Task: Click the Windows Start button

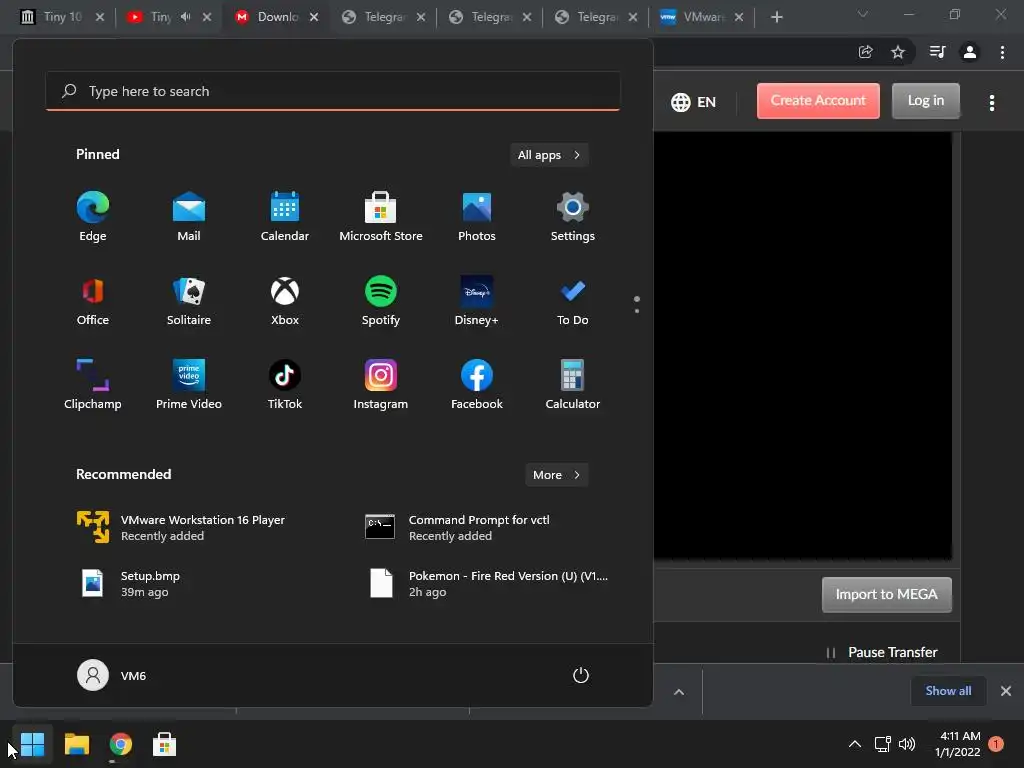Action: tap(32, 744)
